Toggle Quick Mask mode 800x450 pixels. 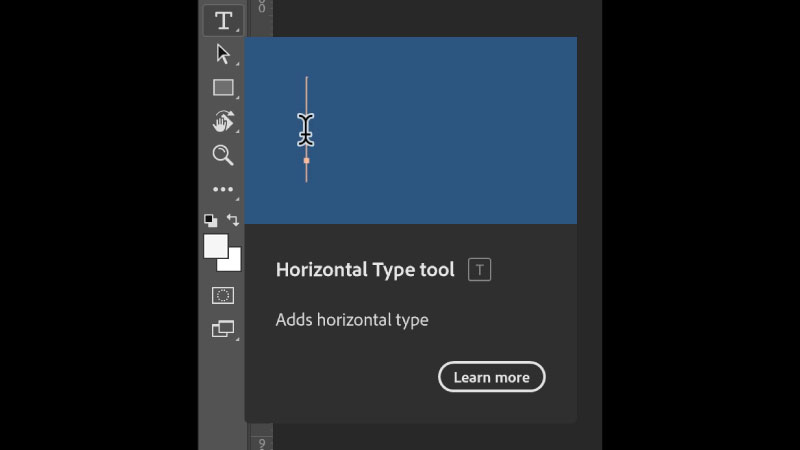223,296
